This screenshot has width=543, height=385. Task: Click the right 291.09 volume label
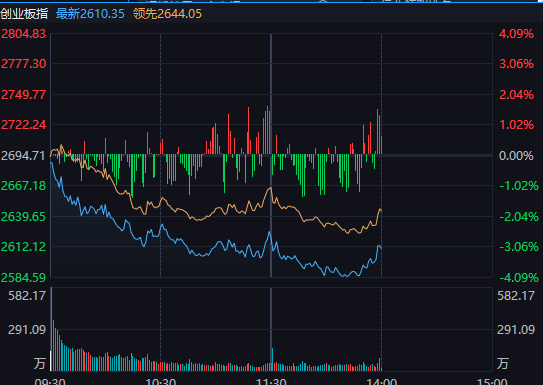click(516, 329)
